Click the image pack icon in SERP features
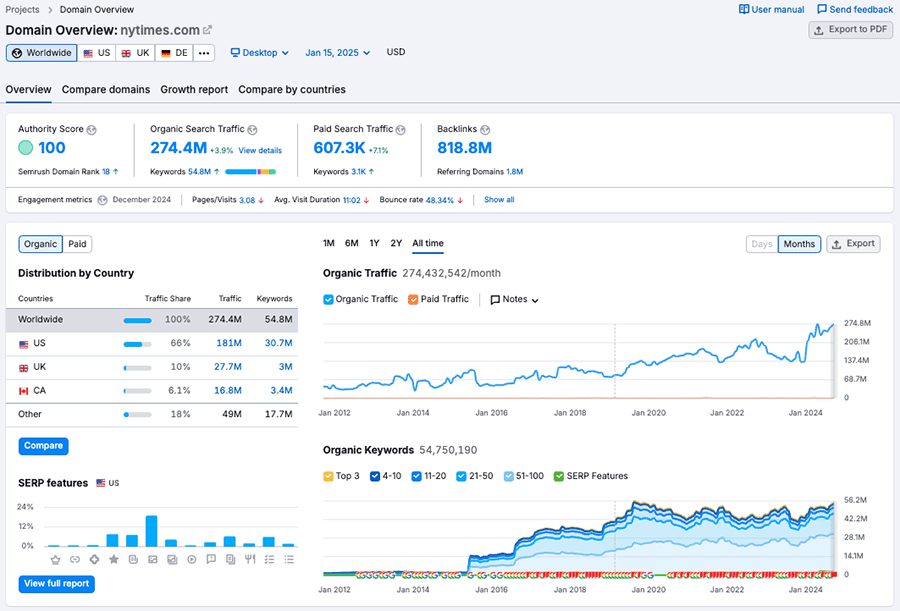This screenshot has width=900, height=611. tap(172, 559)
